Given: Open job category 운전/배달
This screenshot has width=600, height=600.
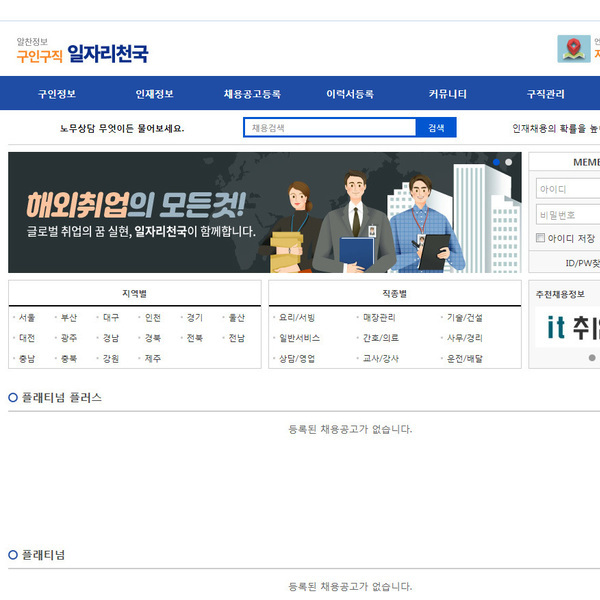Looking at the screenshot, I should (x=465, y=359).
